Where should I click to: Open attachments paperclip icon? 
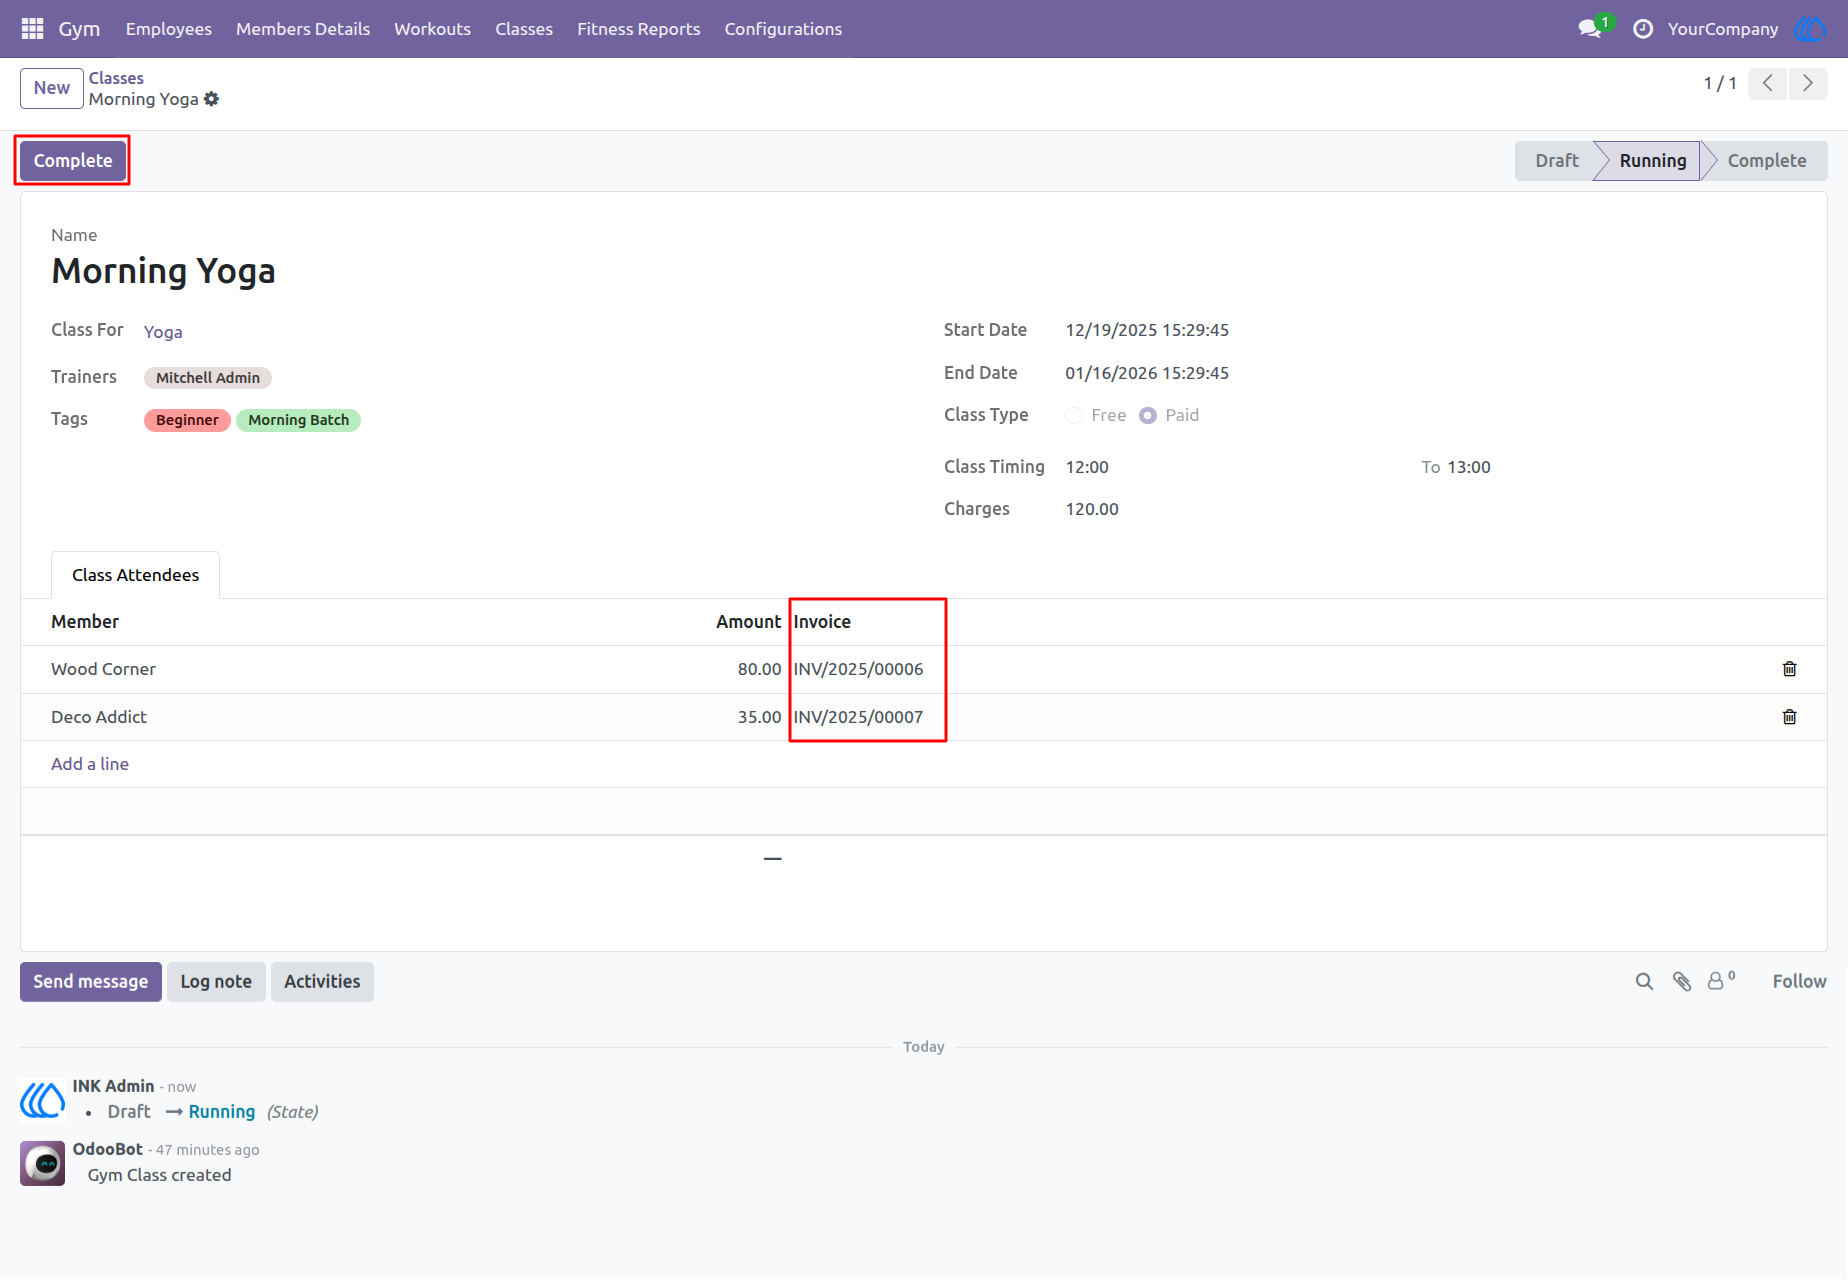(1682, 982)
